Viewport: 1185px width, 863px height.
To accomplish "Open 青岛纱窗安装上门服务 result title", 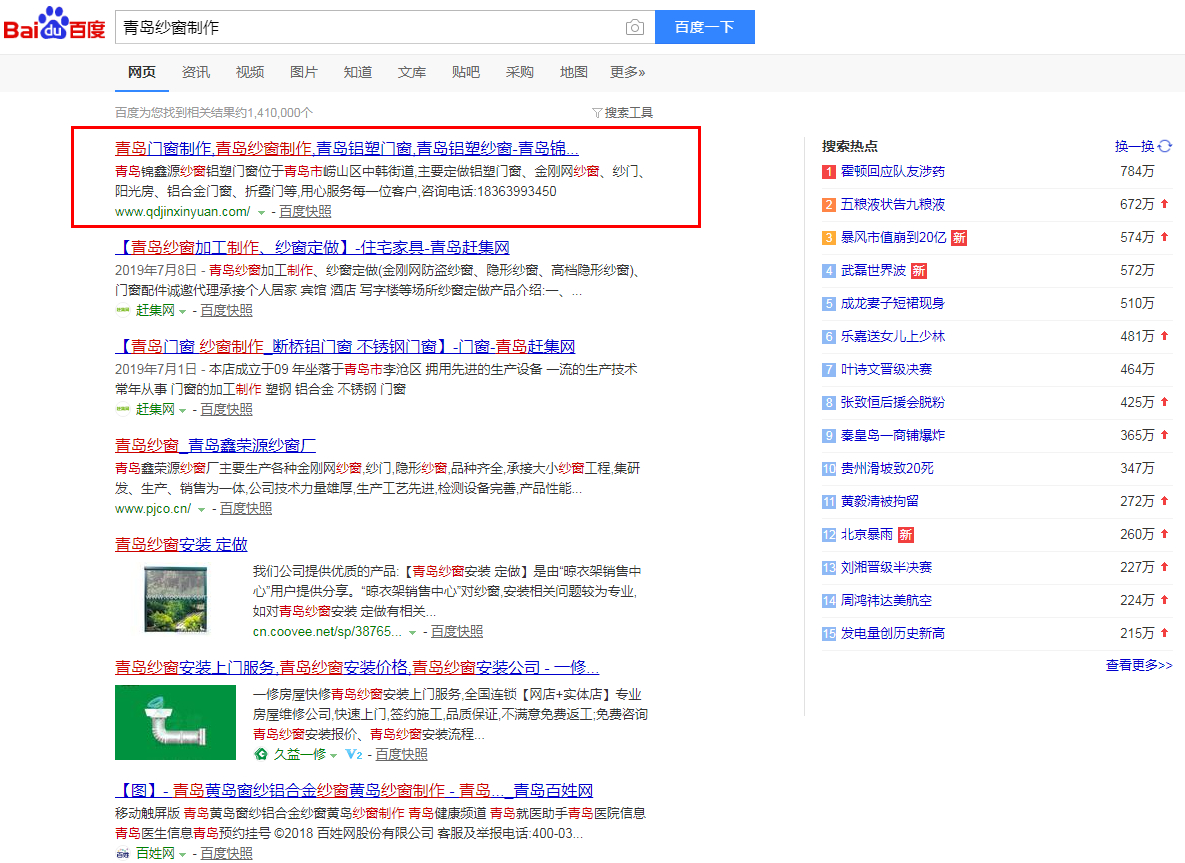I will [x=357, y=667].
